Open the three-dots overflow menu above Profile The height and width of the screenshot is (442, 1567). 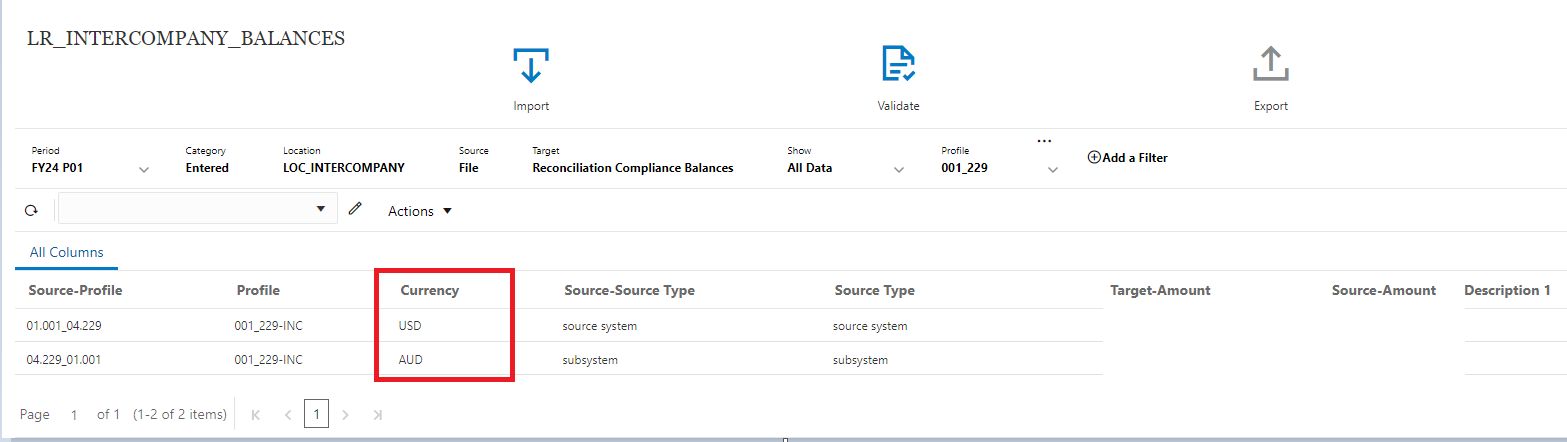point(1044,140)
